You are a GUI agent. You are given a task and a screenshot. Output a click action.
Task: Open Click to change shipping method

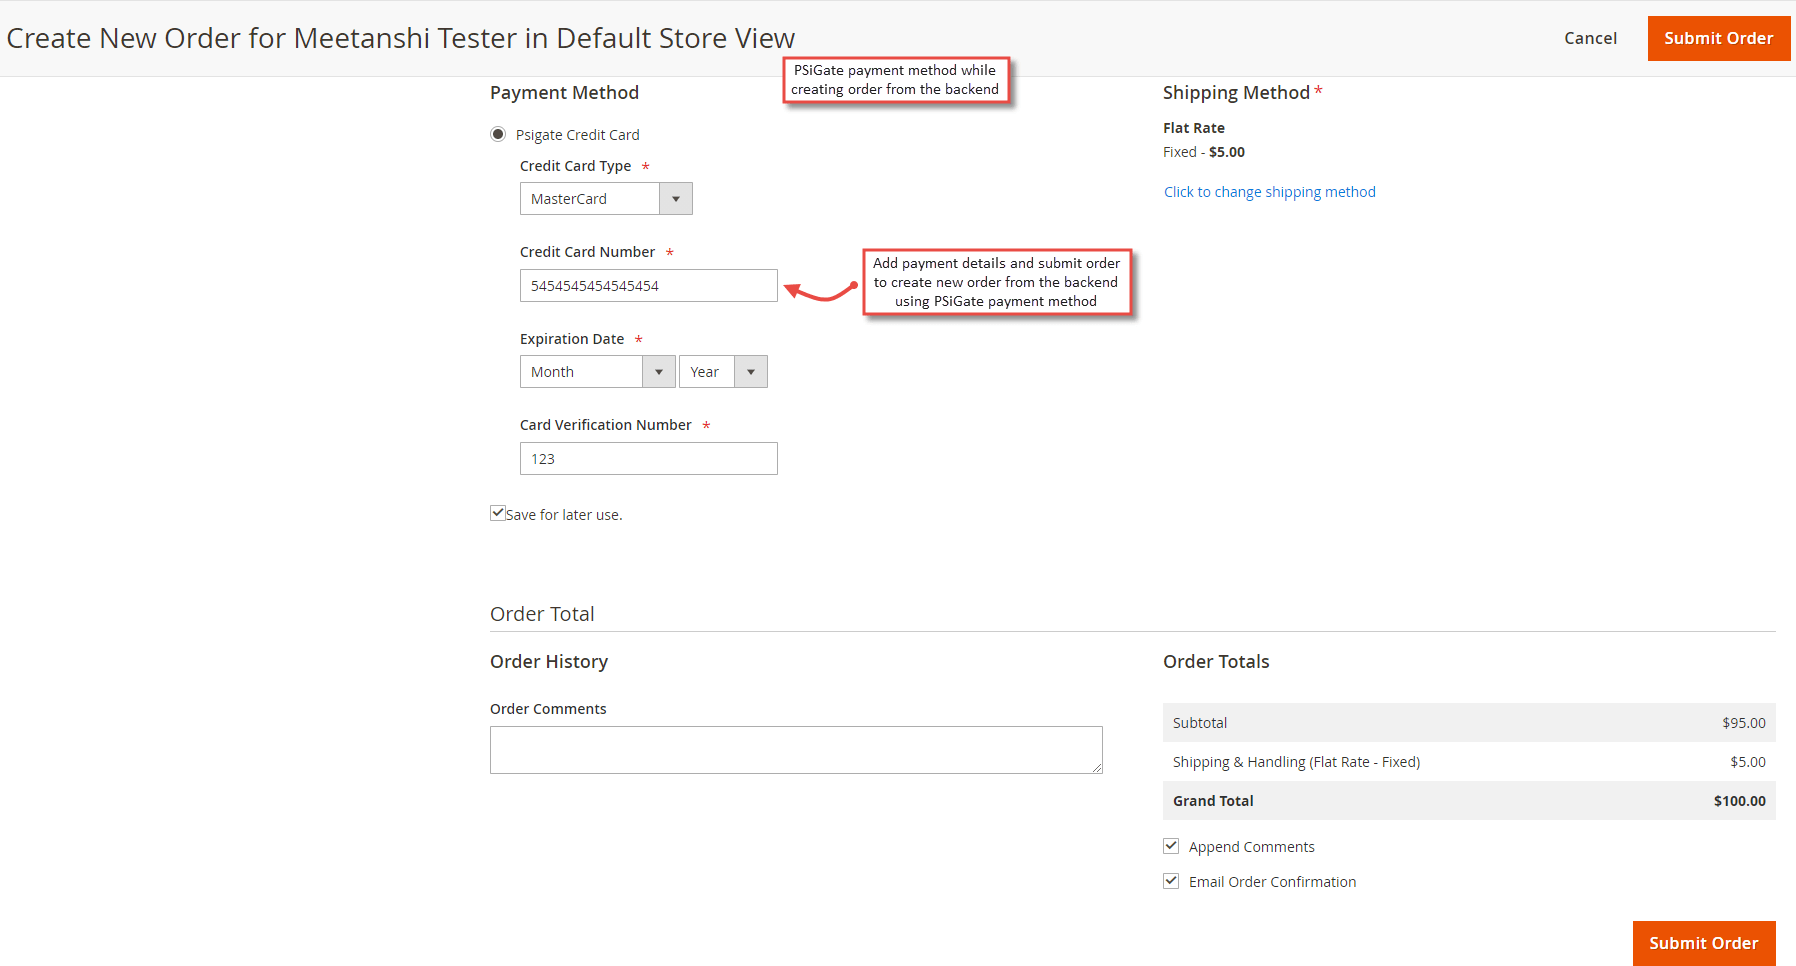coord(1269,191)
